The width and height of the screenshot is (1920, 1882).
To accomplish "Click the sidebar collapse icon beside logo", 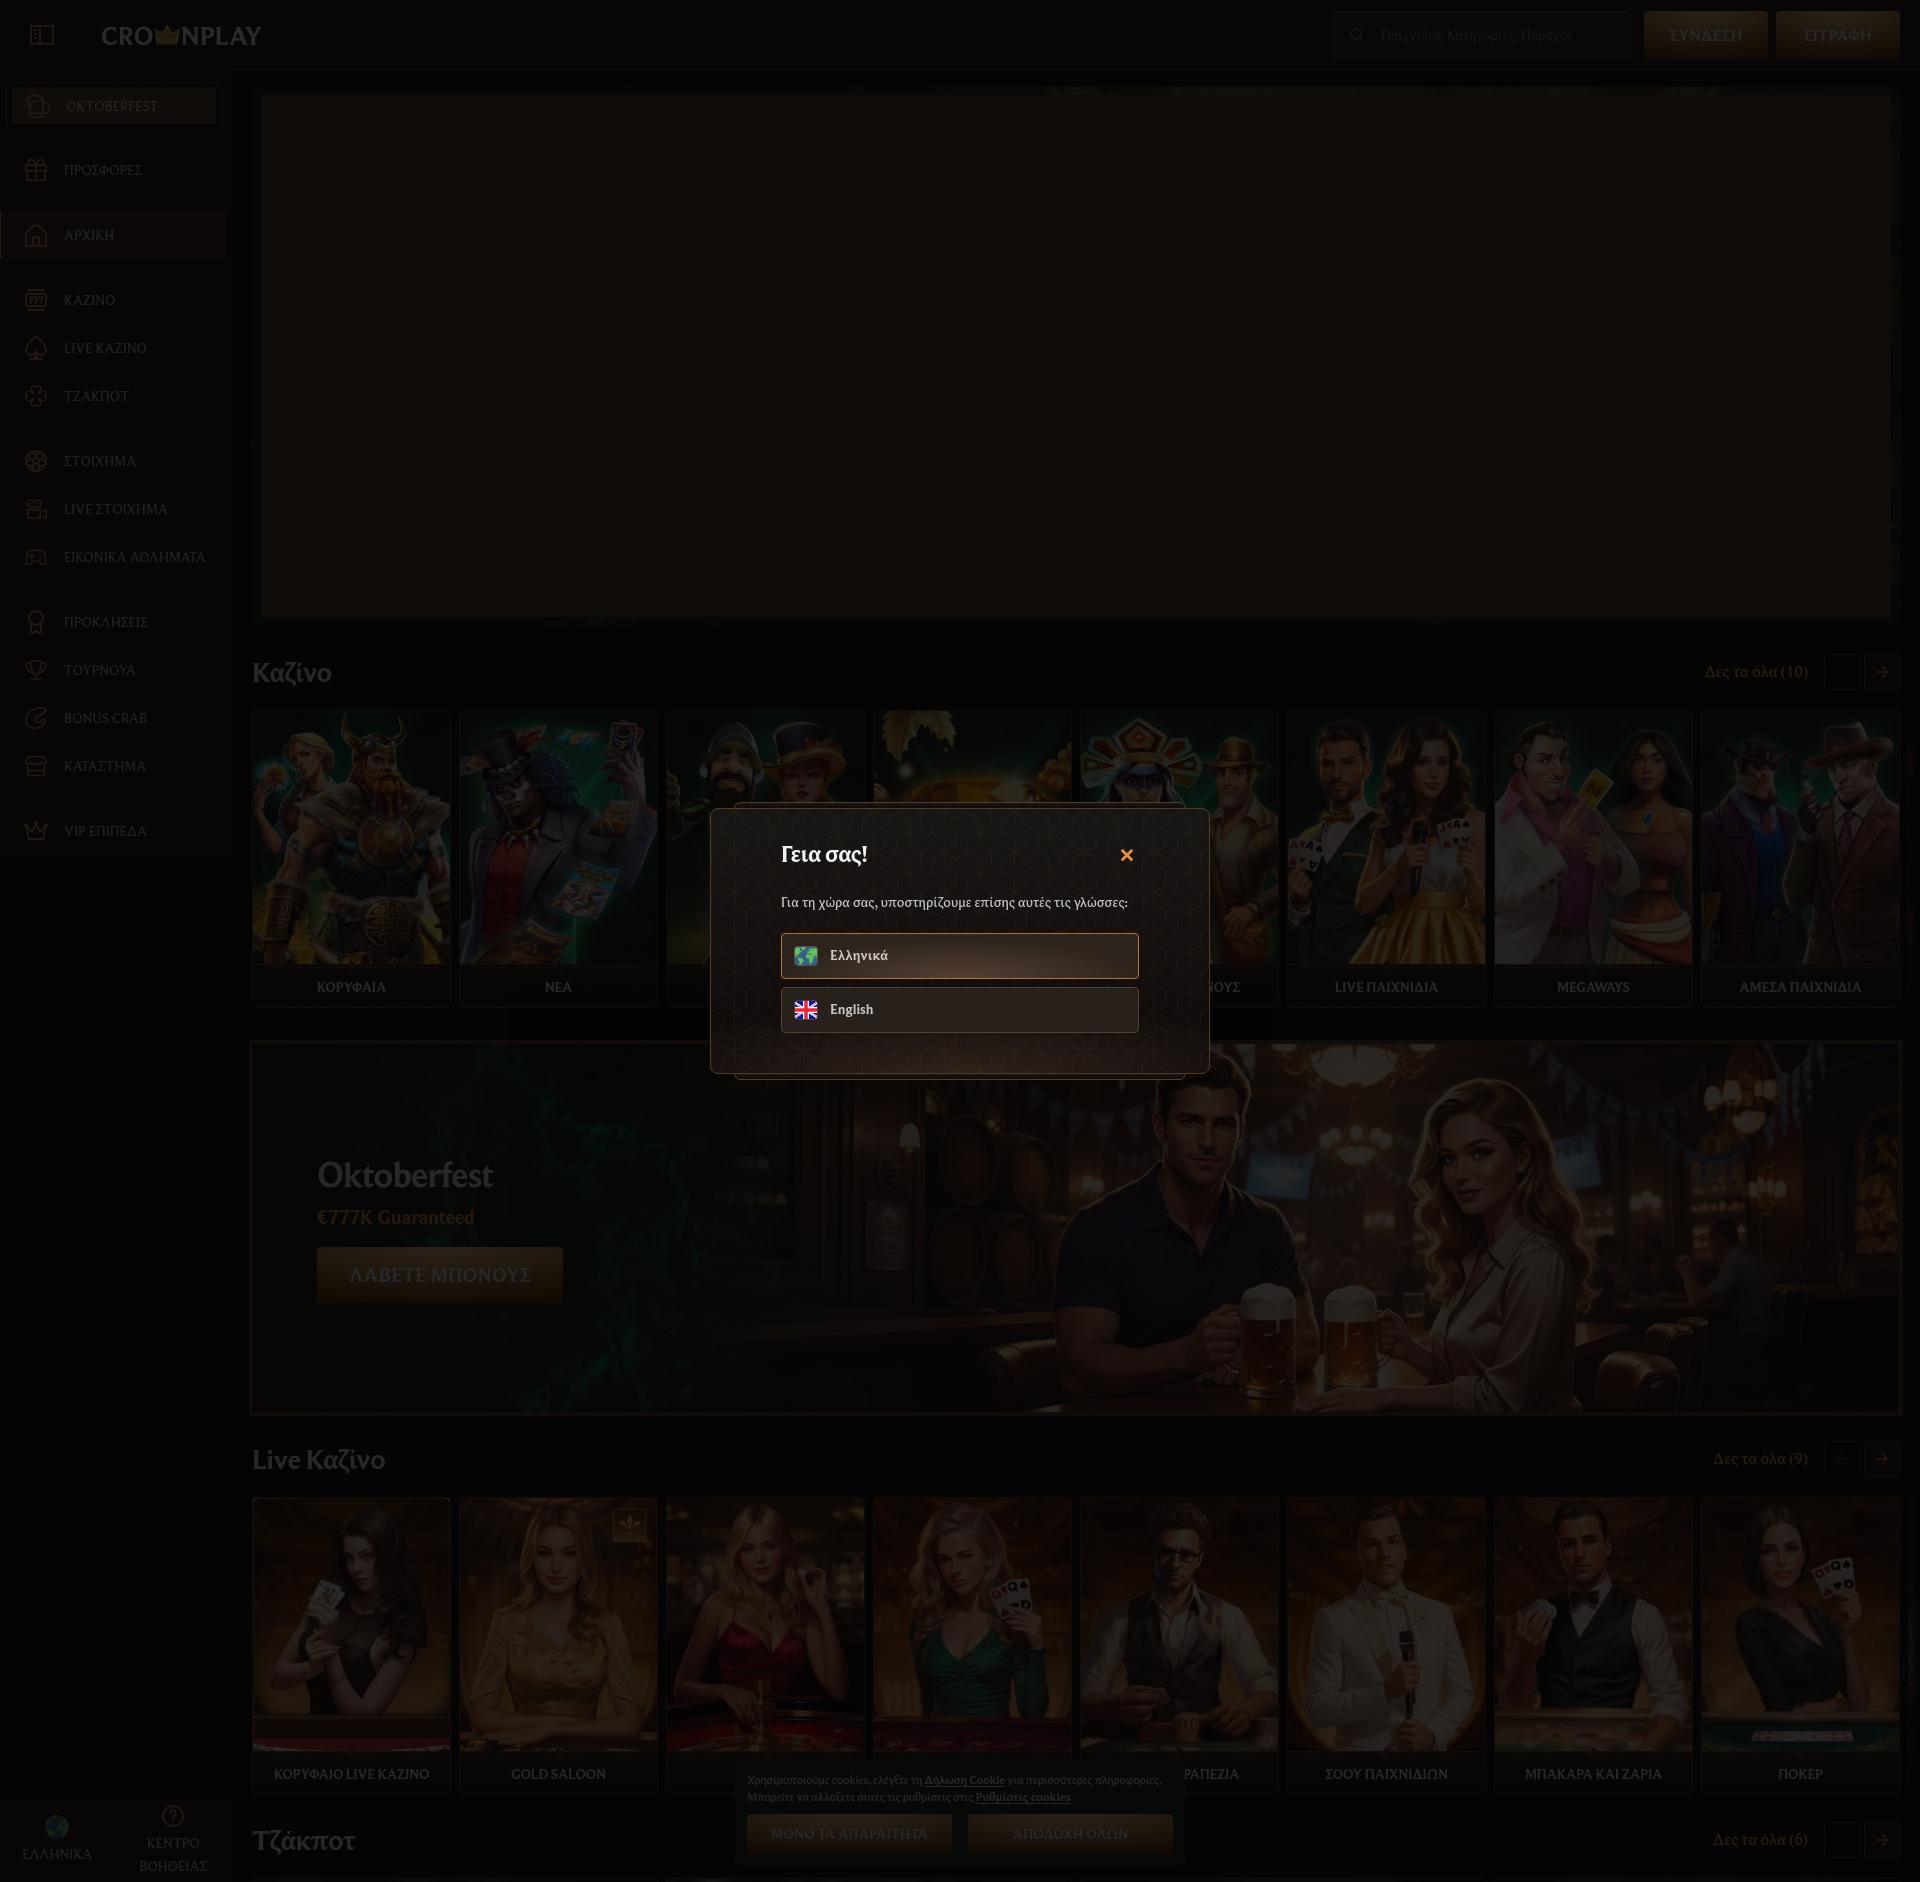I will [x=42, y=36].
